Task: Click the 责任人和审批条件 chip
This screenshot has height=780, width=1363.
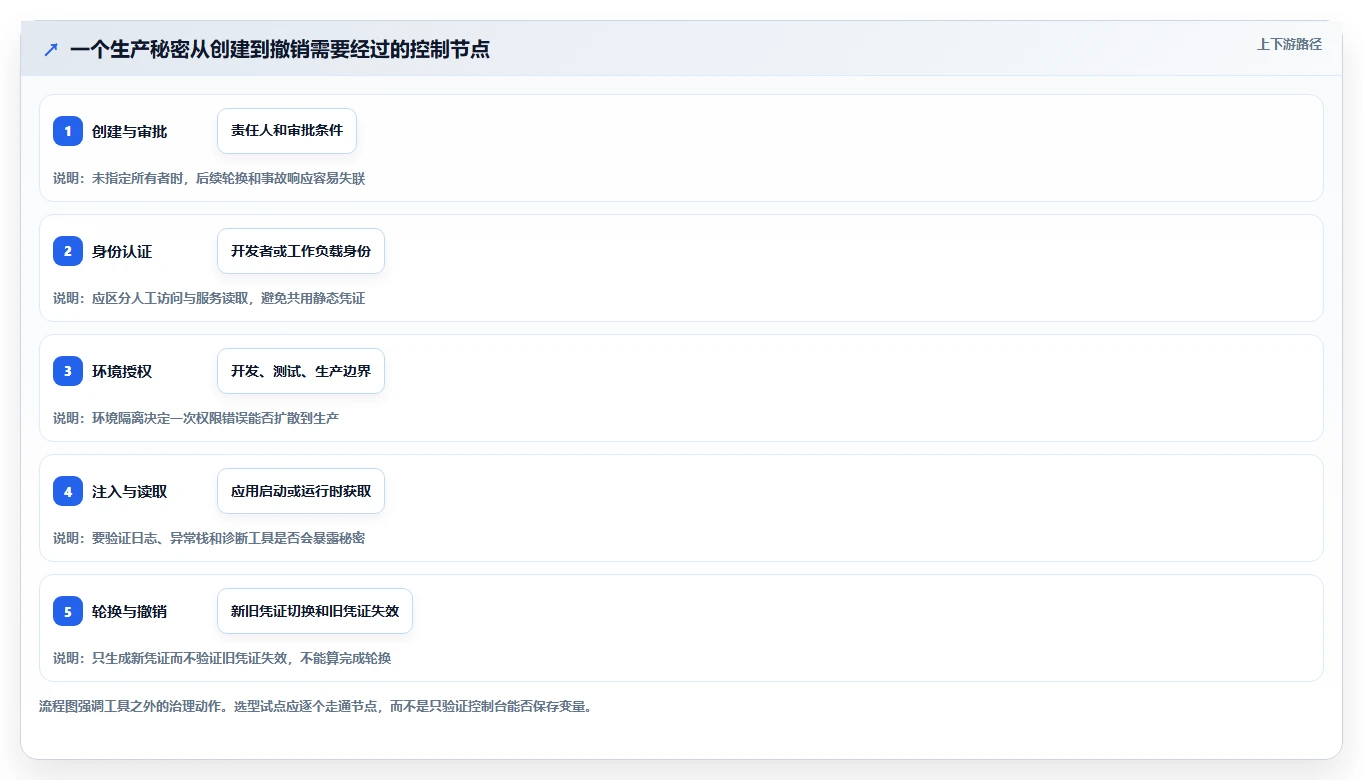Action: coord(287,131)
